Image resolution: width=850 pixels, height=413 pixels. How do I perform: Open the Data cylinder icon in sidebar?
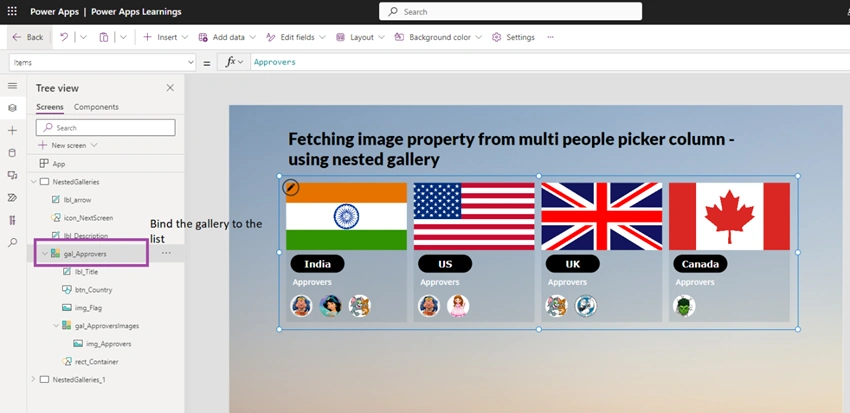pyautogui.click(x=12, y=153)
